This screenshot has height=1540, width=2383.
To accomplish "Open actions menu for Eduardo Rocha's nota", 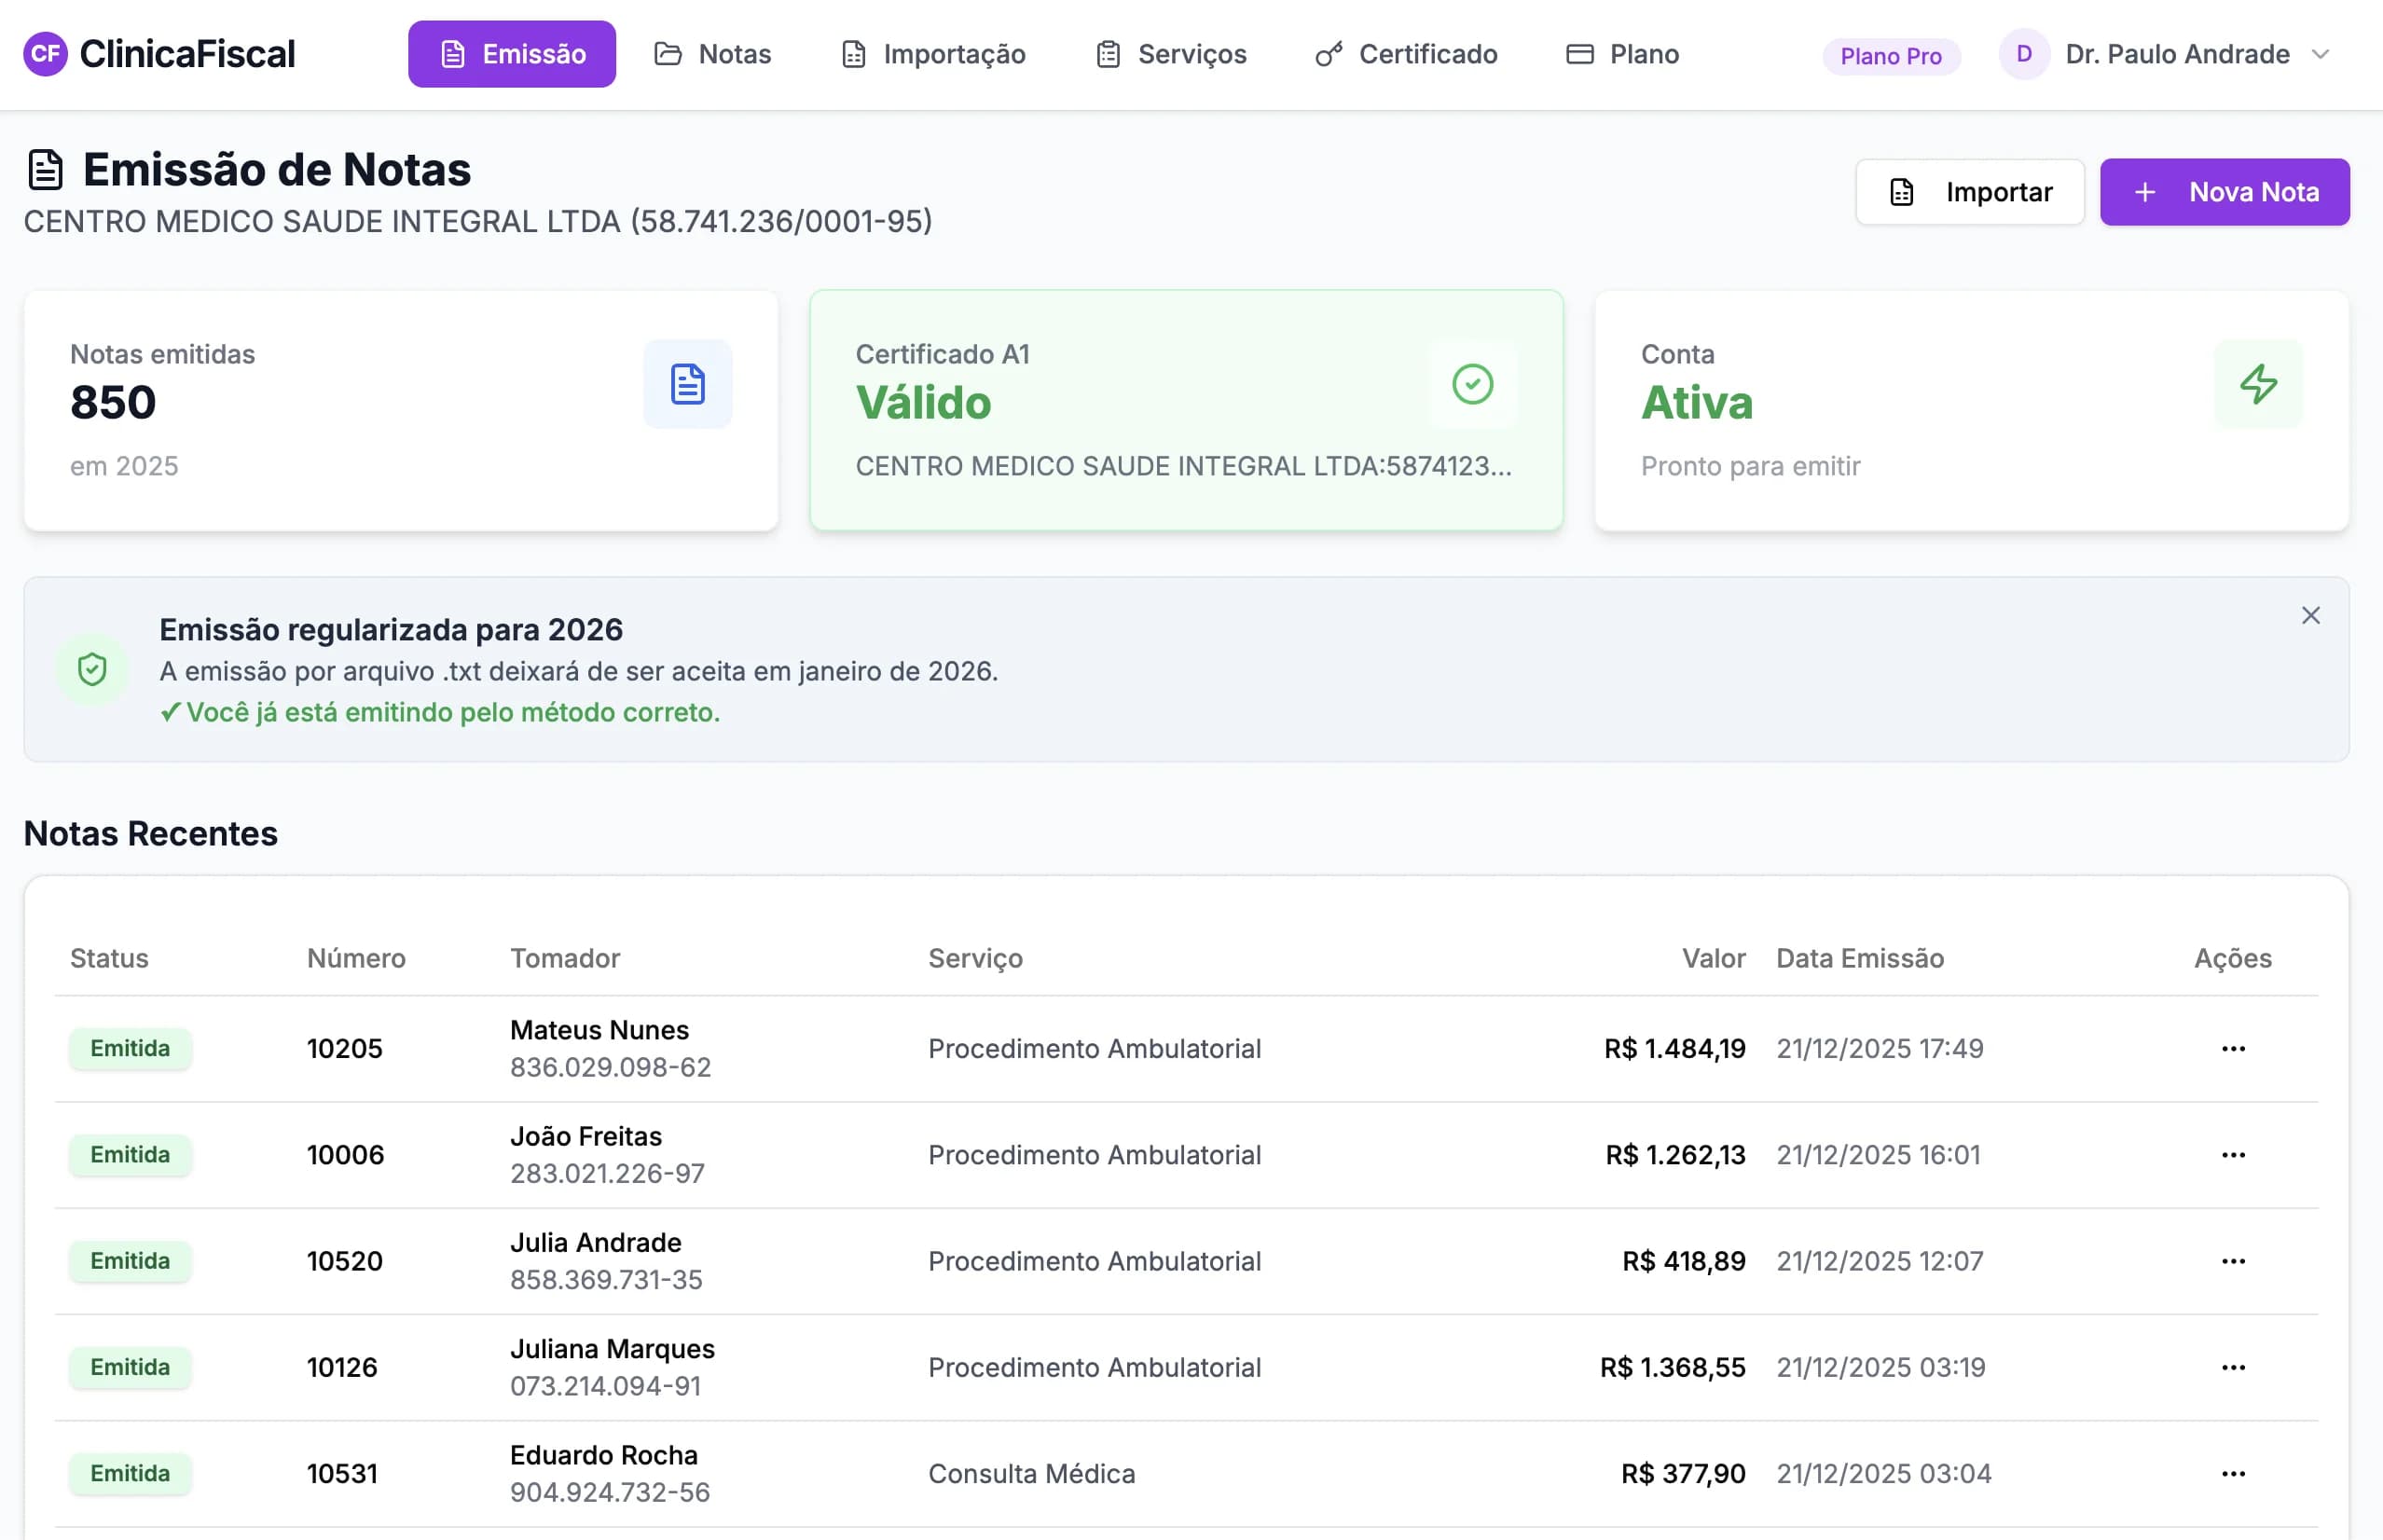I will click(2233, 1473).
